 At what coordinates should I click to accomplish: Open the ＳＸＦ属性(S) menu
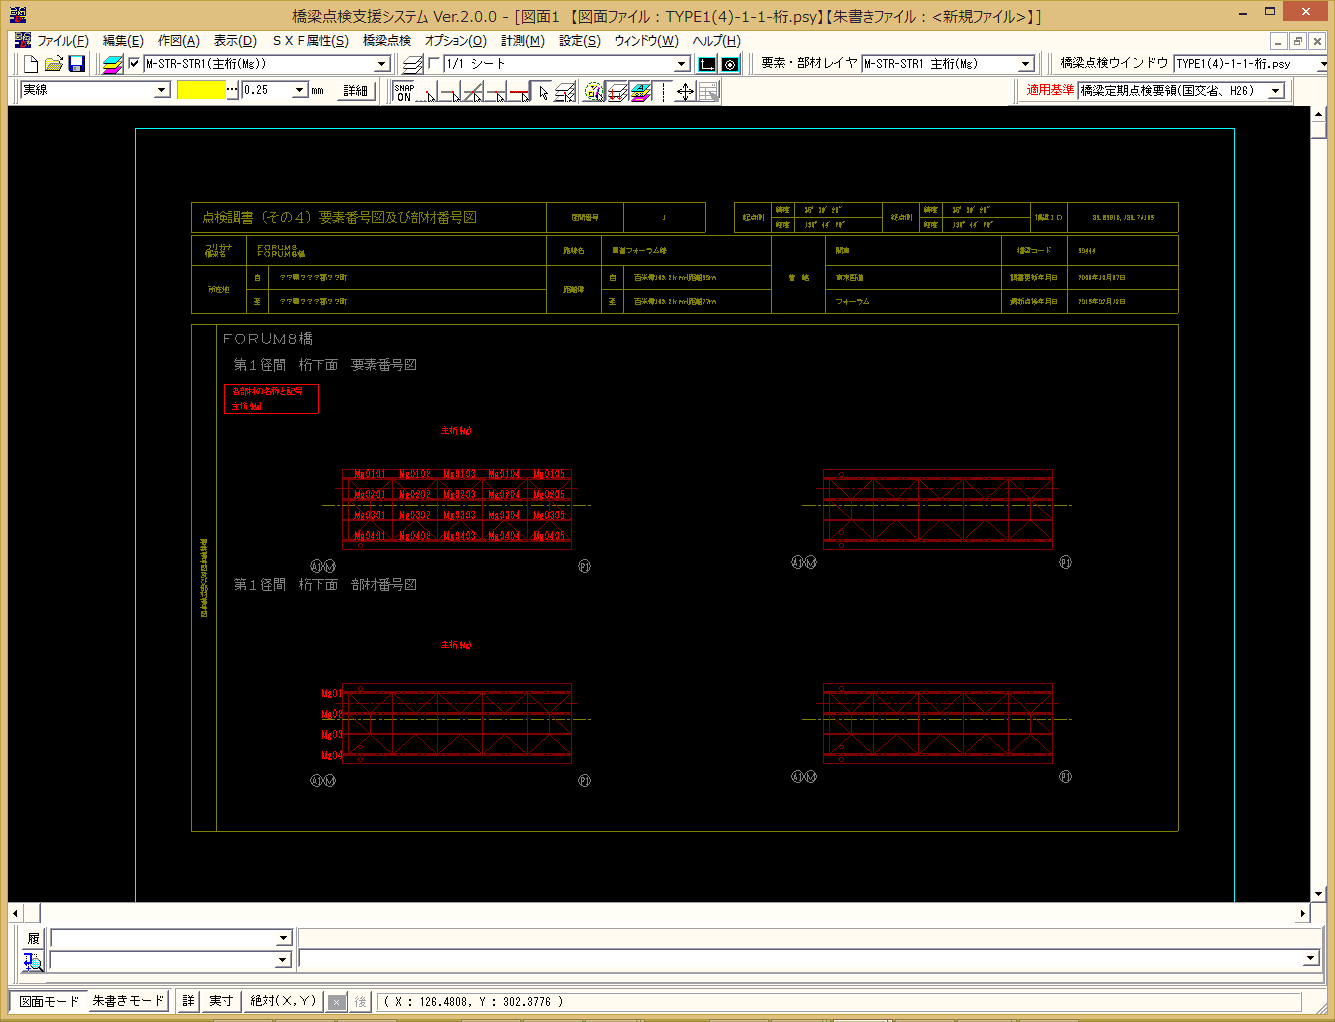click(x=310, y=41)
